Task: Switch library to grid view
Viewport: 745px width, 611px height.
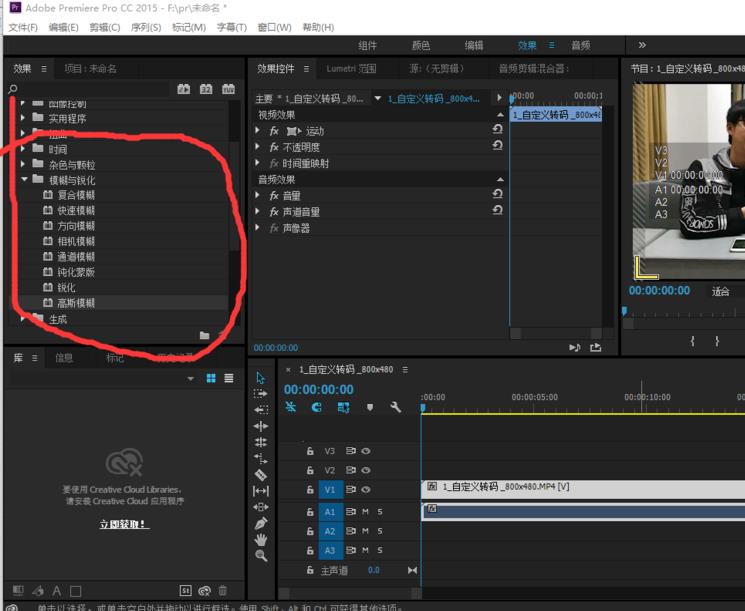Action: (x=211, y=378)
